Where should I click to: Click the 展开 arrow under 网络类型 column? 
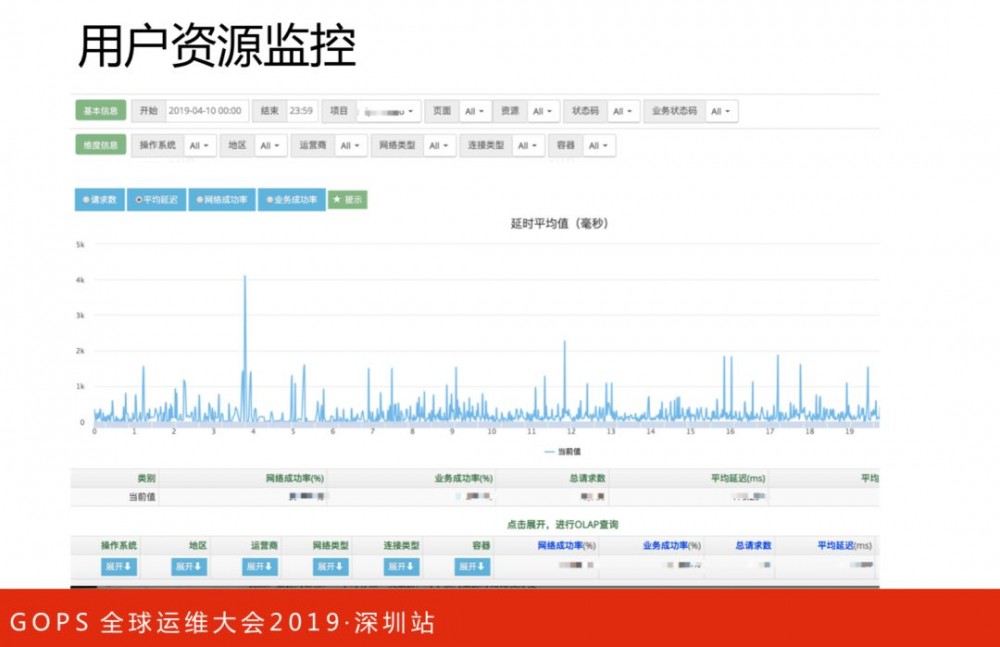click(330, 568)
